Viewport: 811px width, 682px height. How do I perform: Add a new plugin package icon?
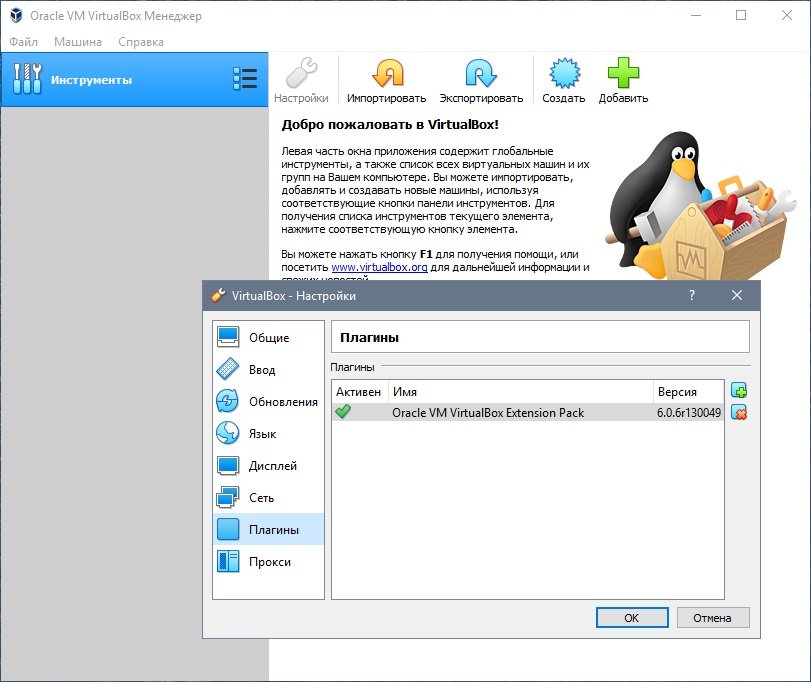pos(739,391)
